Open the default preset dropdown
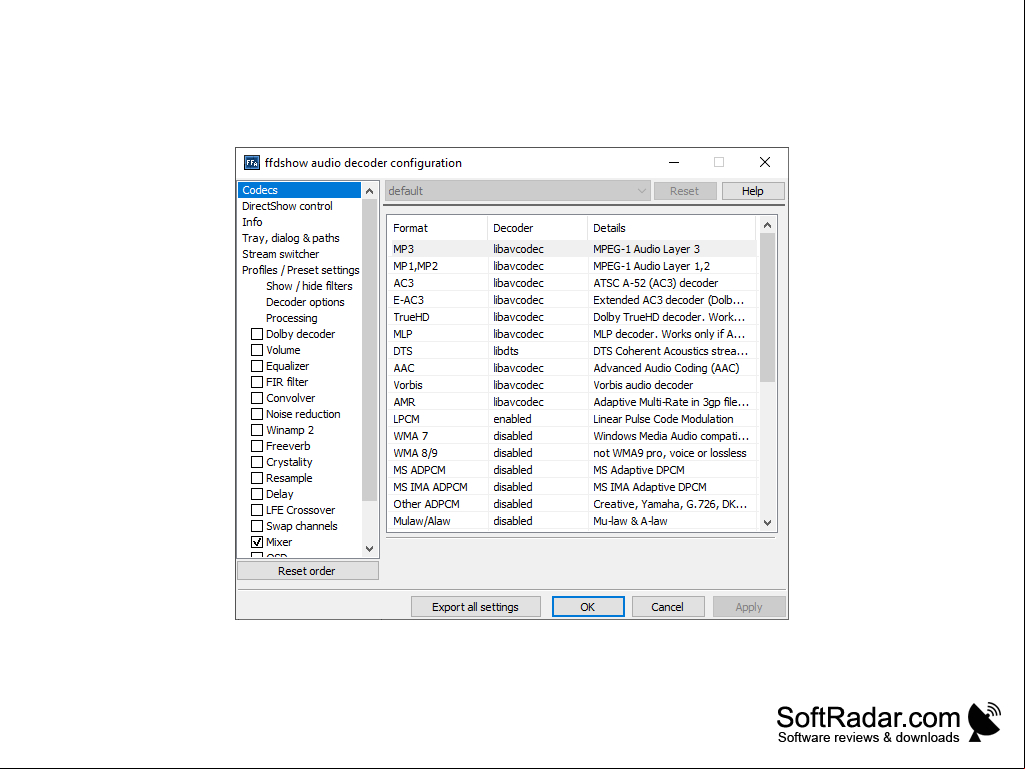Image resolution: width=1025 pixels, height=769 pixels. [x=517, y=191]
